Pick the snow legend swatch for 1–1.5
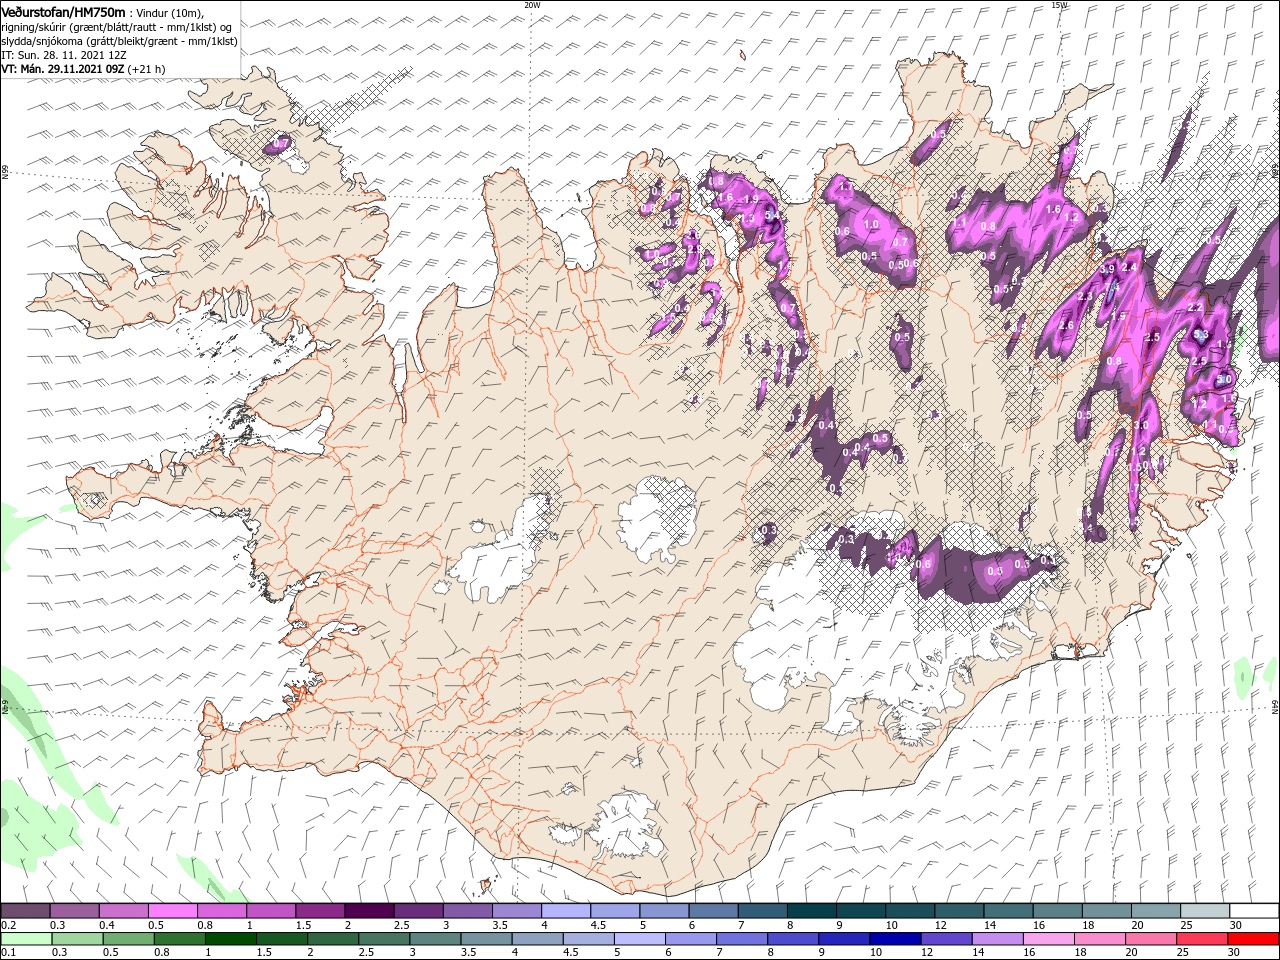Screen dimensions: 1280x960 pyautogui.click(x=271, y=911)
